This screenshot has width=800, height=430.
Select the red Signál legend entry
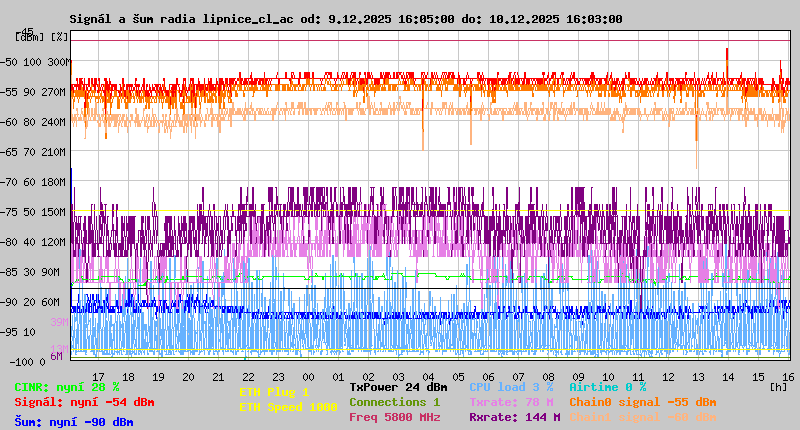(x=84, y=402)
